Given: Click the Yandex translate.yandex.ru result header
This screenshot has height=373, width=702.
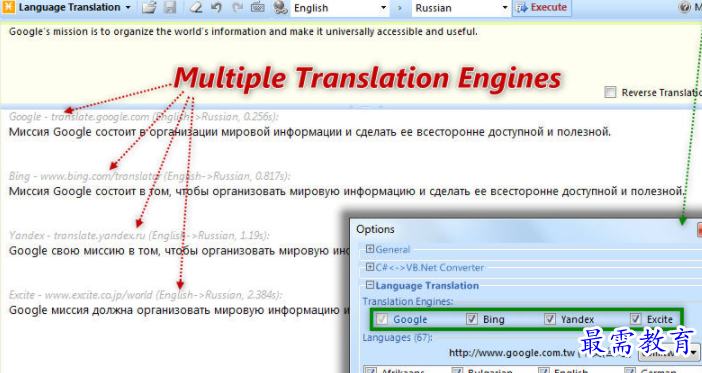Looking at the screenshot, I should tap(139, 236).
